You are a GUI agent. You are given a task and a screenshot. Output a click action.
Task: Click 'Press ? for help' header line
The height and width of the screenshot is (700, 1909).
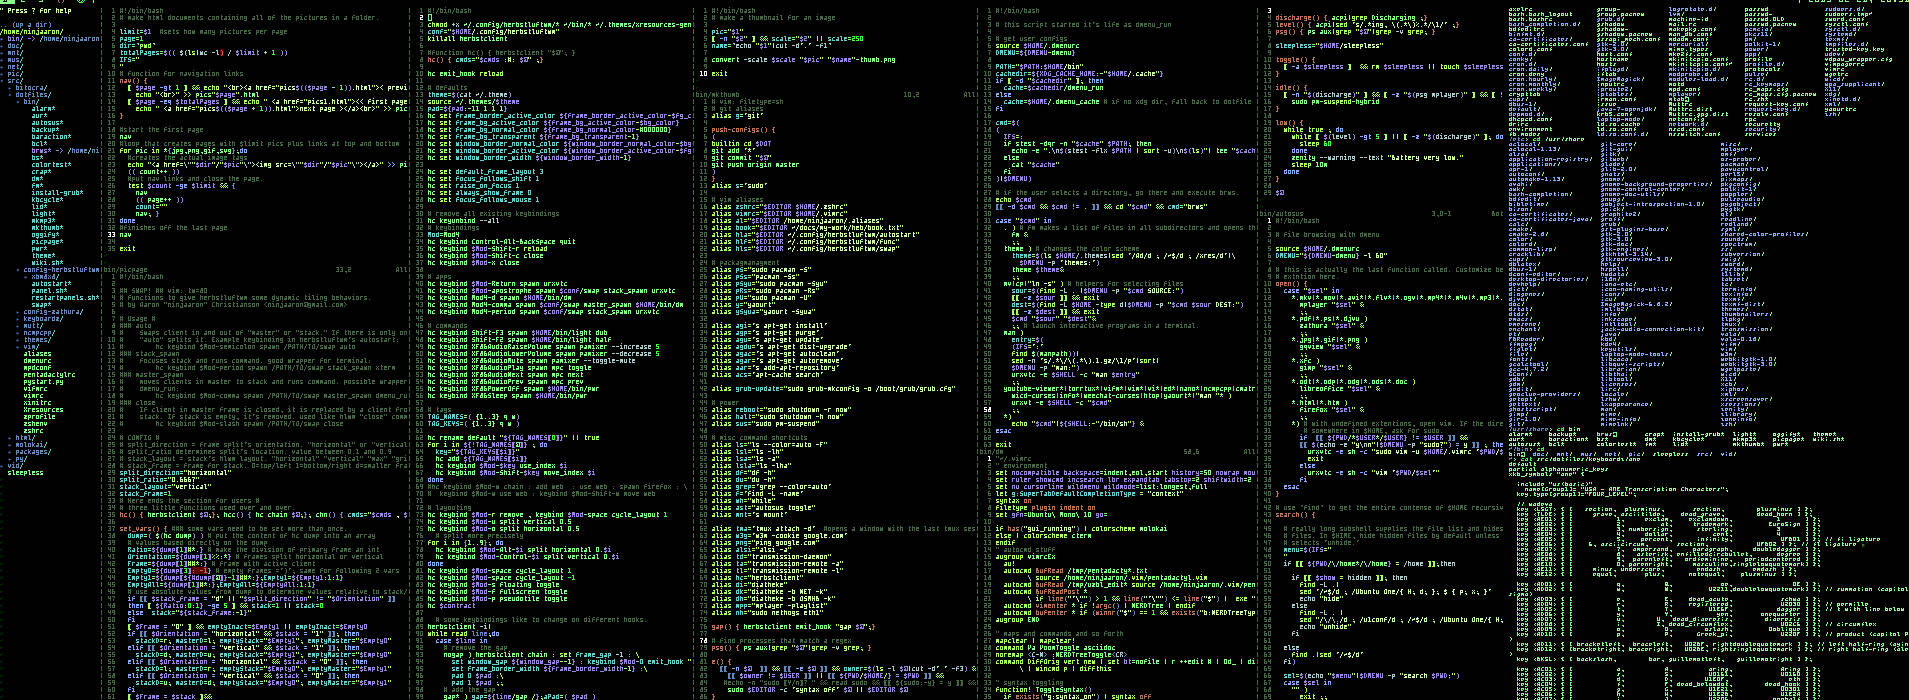pos(37,10)
